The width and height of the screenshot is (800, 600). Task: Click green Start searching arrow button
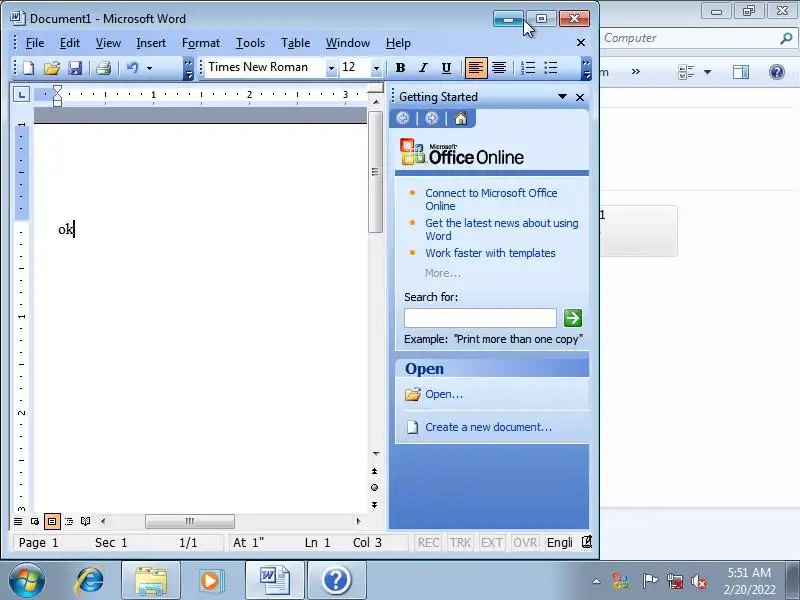573,318
